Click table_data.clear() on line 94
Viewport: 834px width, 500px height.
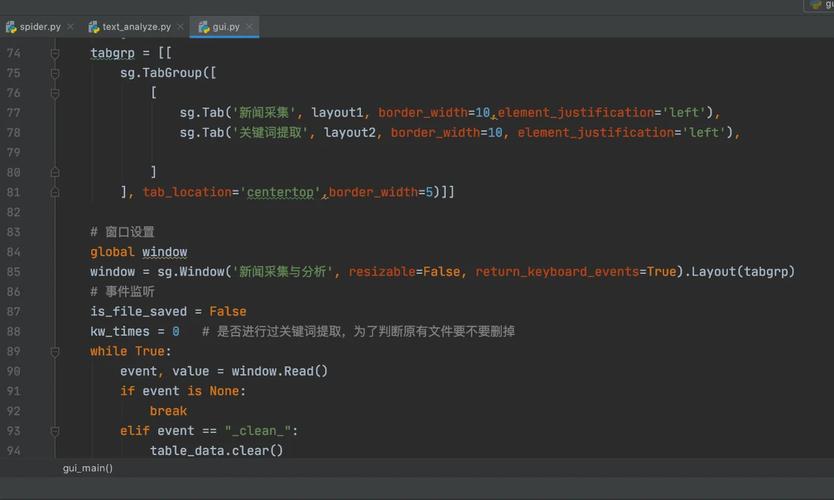(216, 451)
